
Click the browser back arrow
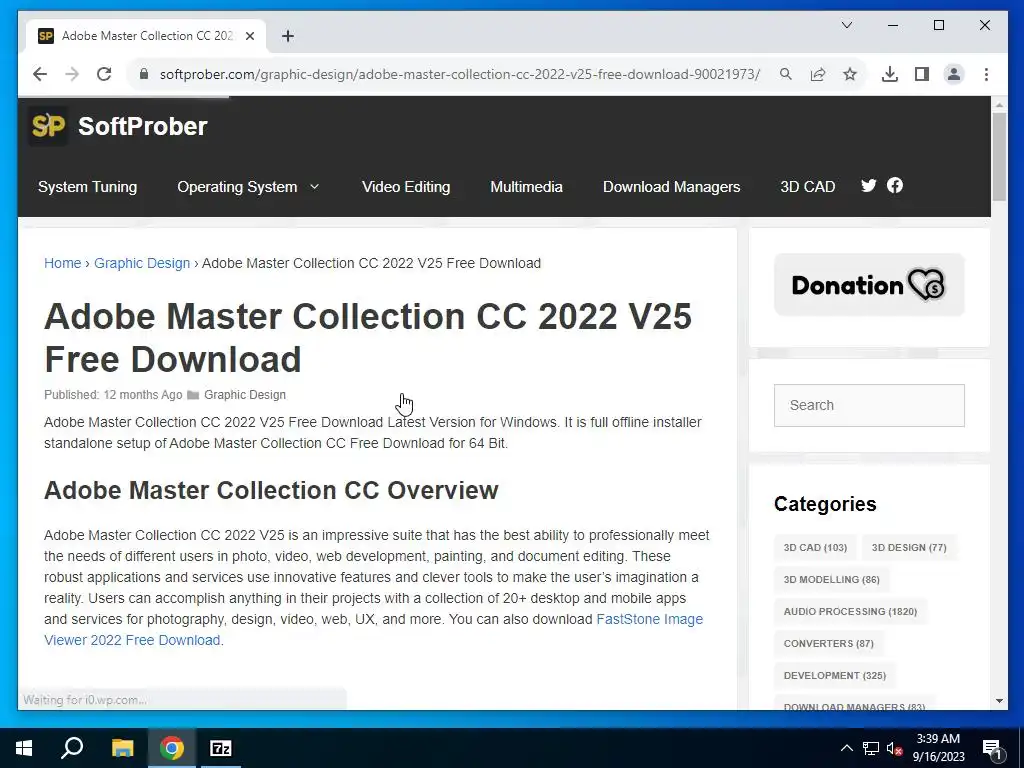point(40,74)
